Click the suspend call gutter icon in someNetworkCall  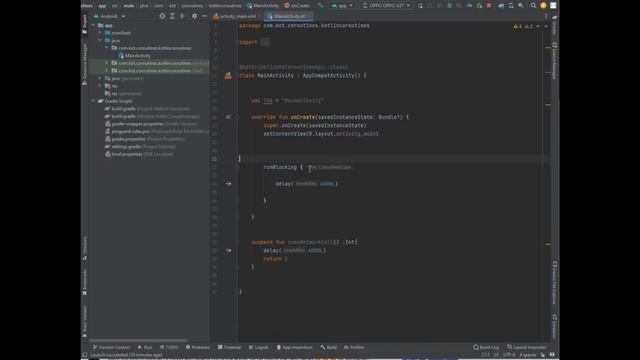pos(228,250)
